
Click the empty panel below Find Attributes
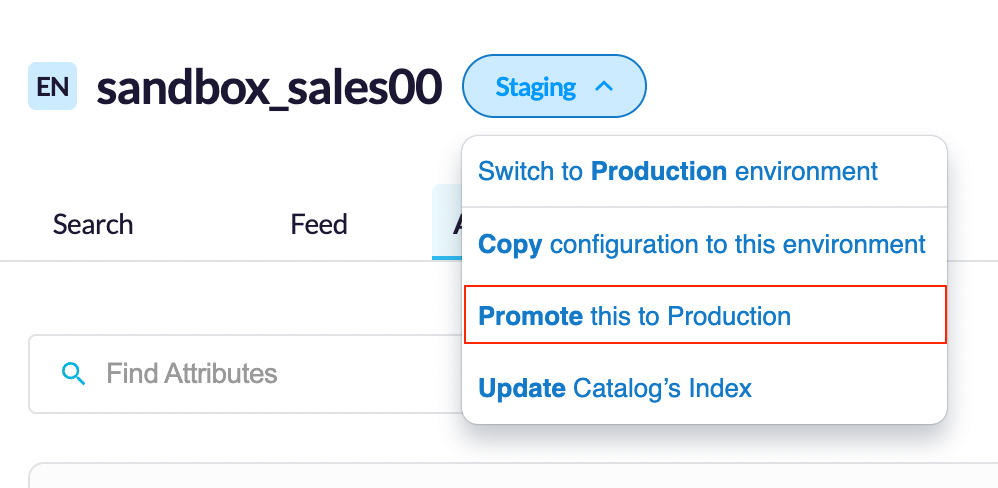[513, 476]
